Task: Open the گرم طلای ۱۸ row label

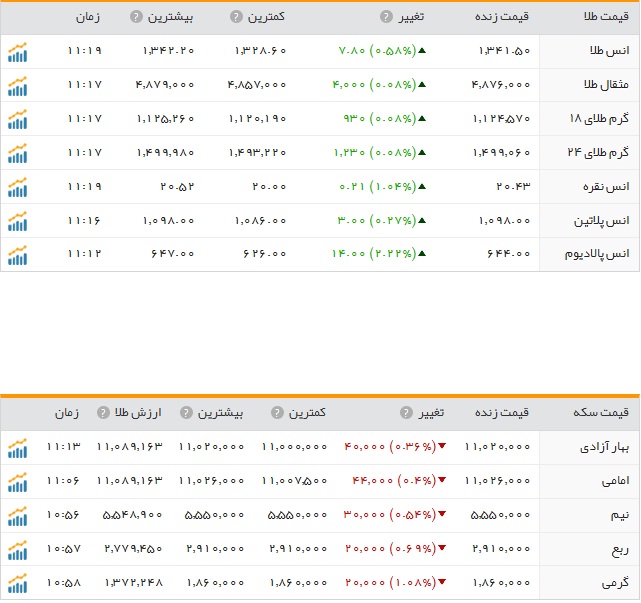Action: click(x=599, y=119)
